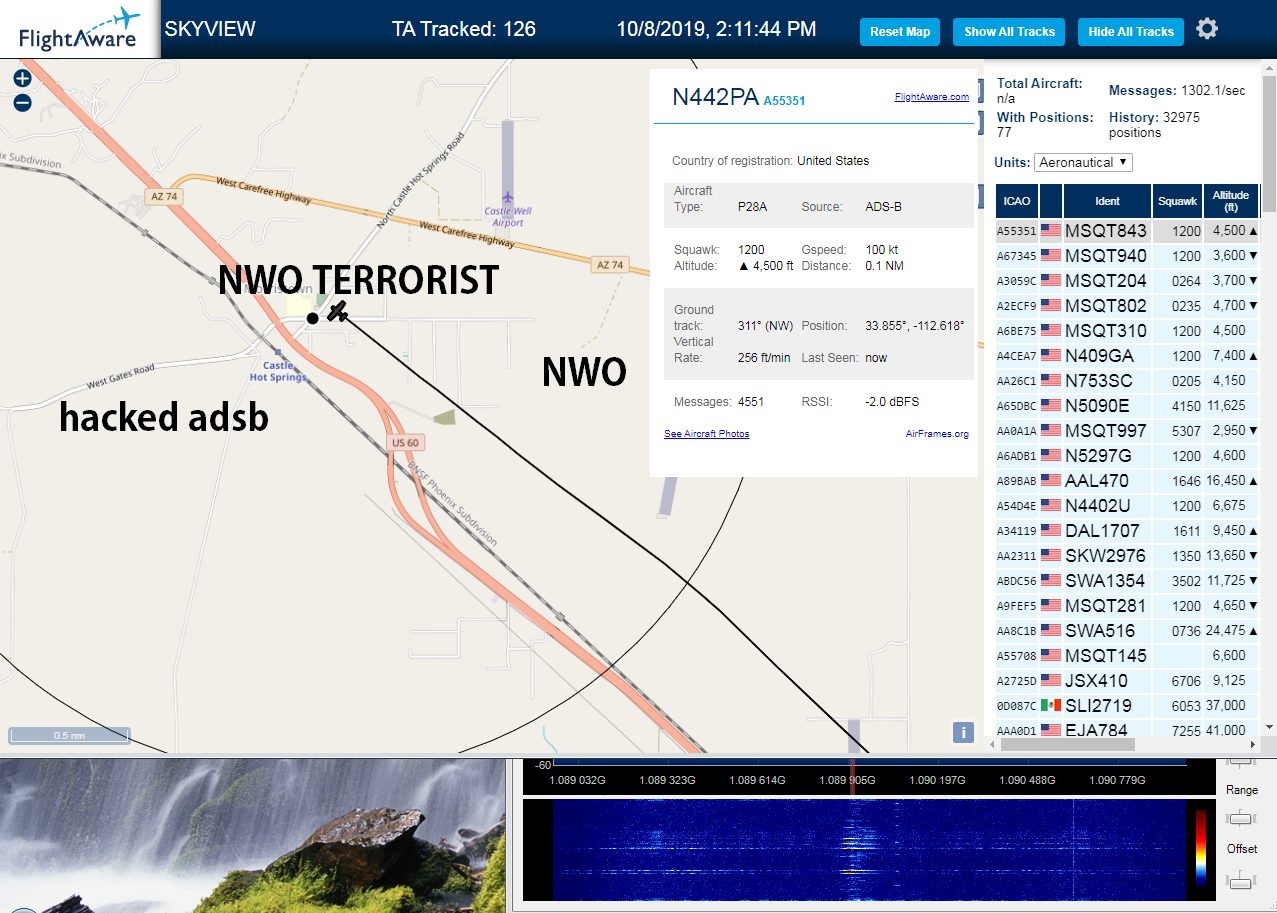Open the FlightAware.com link in aircraft panel
The width and height of the screenshot is (1277, 913).
(931, 97)
